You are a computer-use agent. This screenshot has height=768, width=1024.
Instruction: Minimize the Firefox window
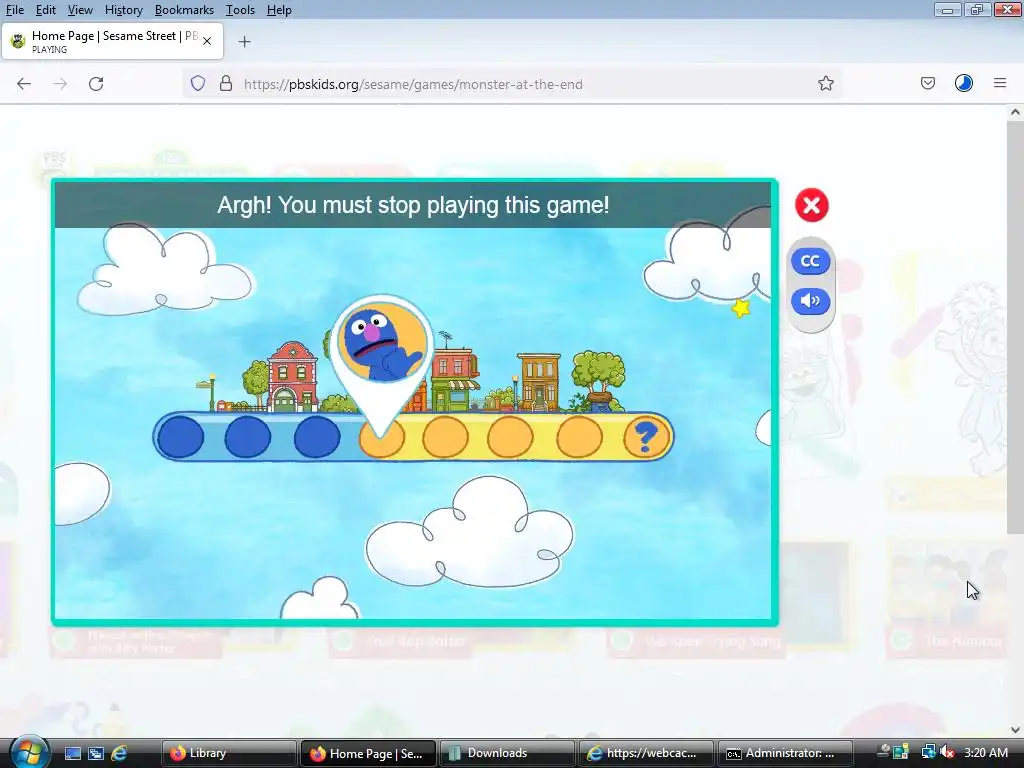pyautogui.click(x=947, y=10)
